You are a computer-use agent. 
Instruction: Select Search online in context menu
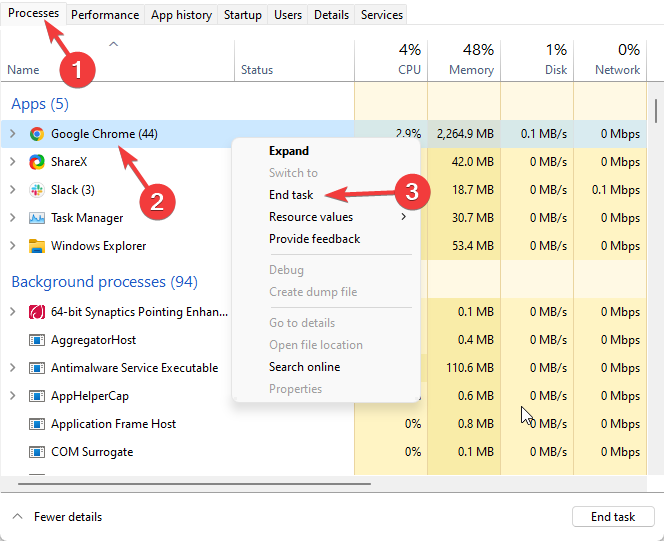point(304,367)
